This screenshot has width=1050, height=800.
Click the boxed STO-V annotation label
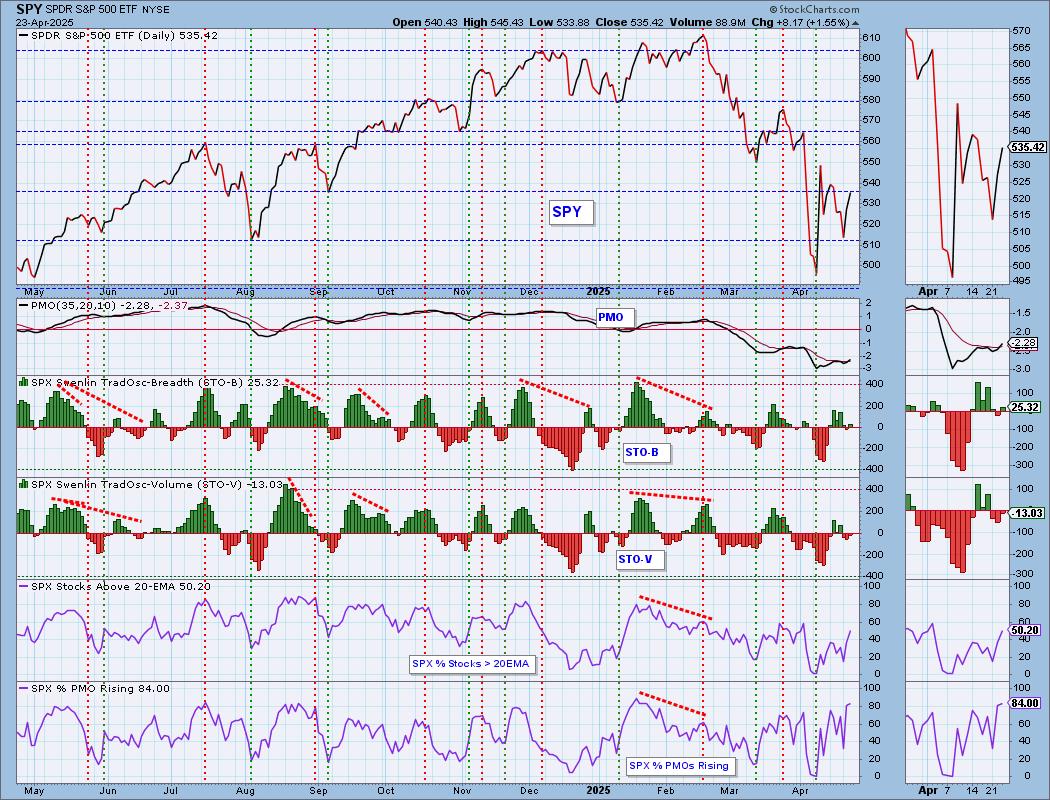(640, 559)
